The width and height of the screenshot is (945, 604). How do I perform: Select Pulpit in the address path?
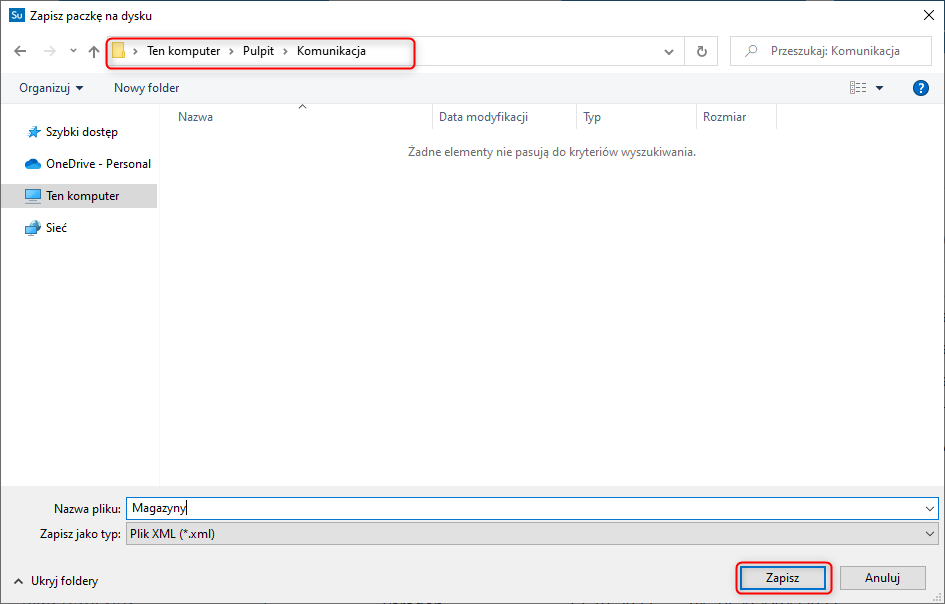point(259,51)
